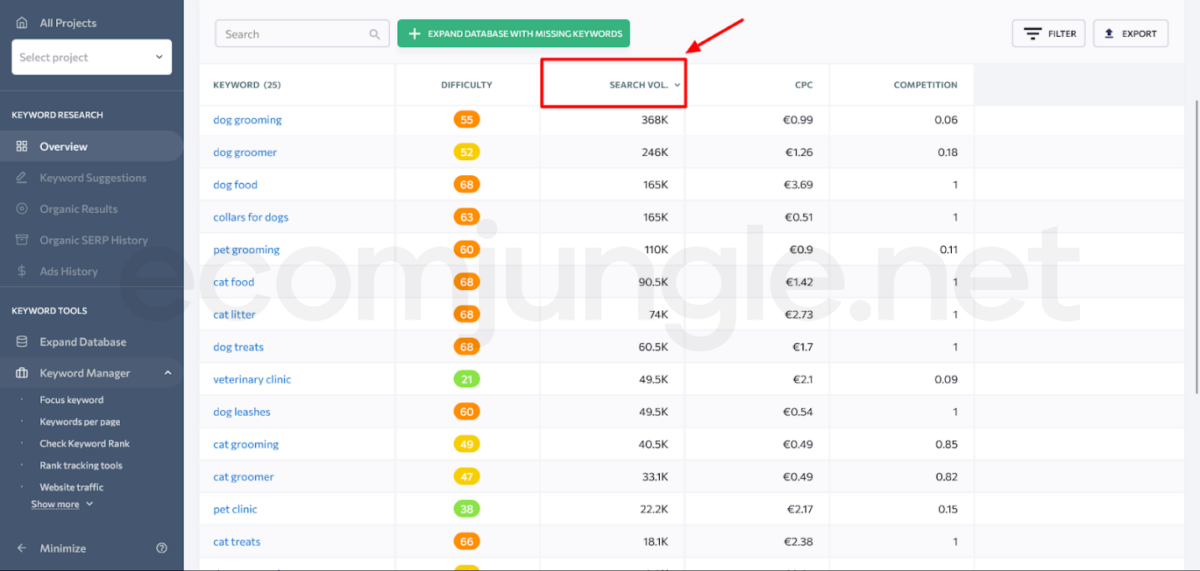The width and height of the screenshot is (1200, 571).
Task: Click the Overview grid icon in sidebar
Action: pos(22,147)
